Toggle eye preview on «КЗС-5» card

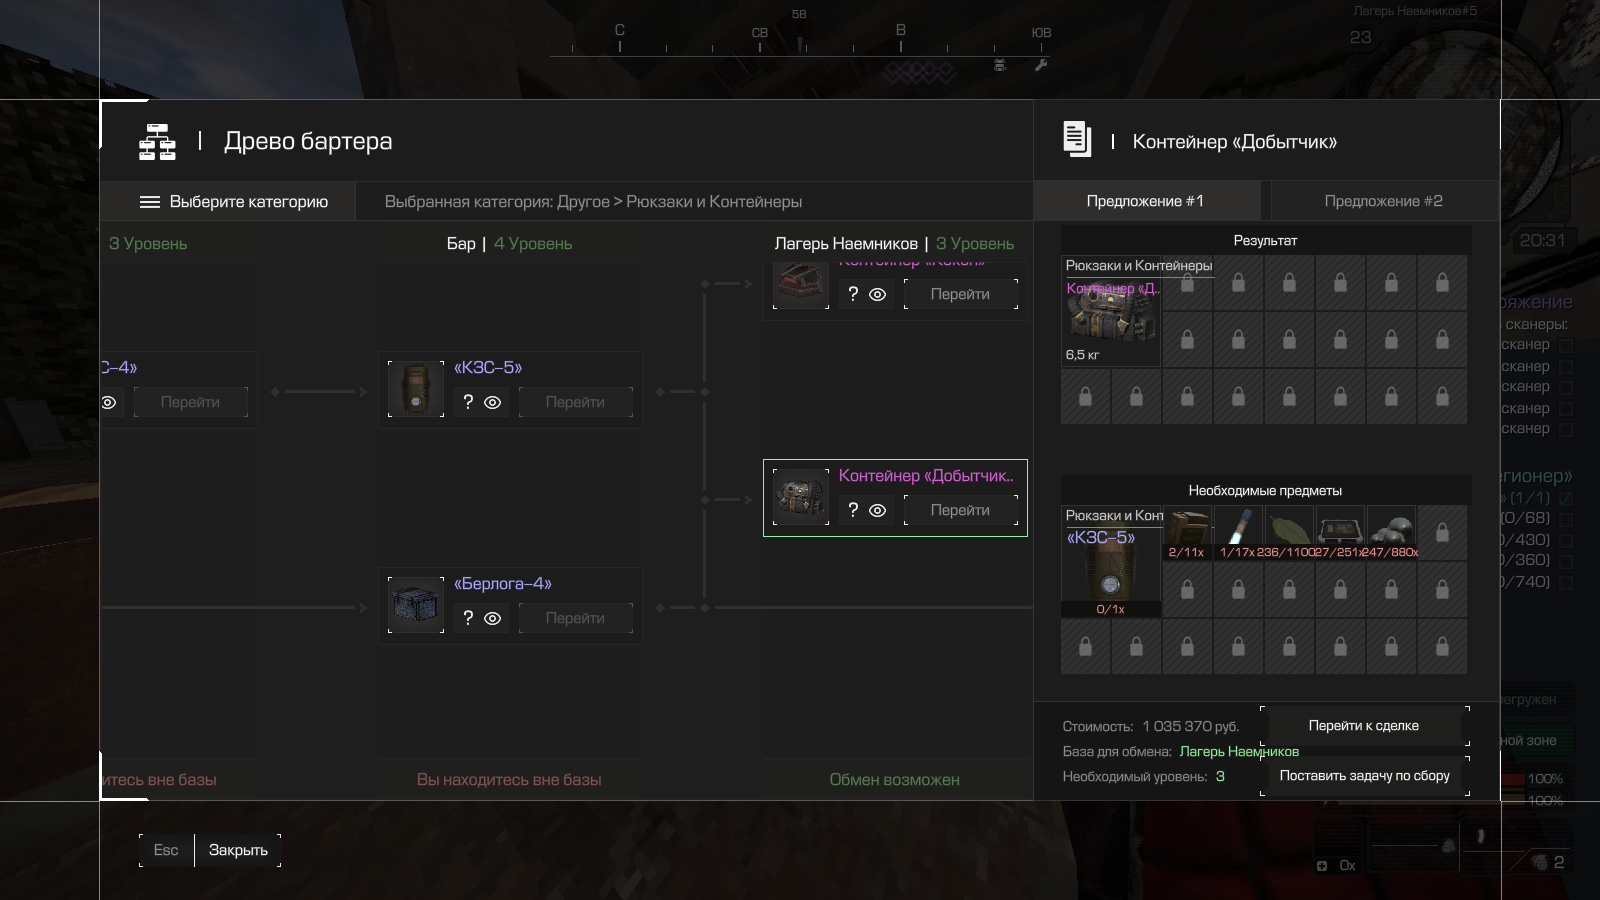(492, 402)
